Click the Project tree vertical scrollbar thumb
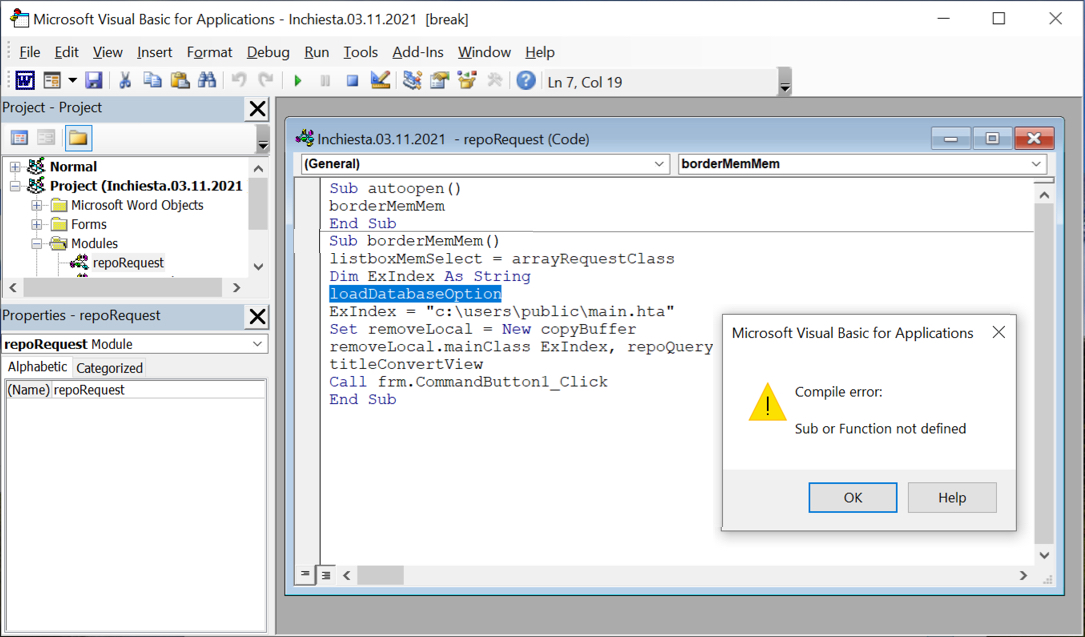 click(258, 204)
